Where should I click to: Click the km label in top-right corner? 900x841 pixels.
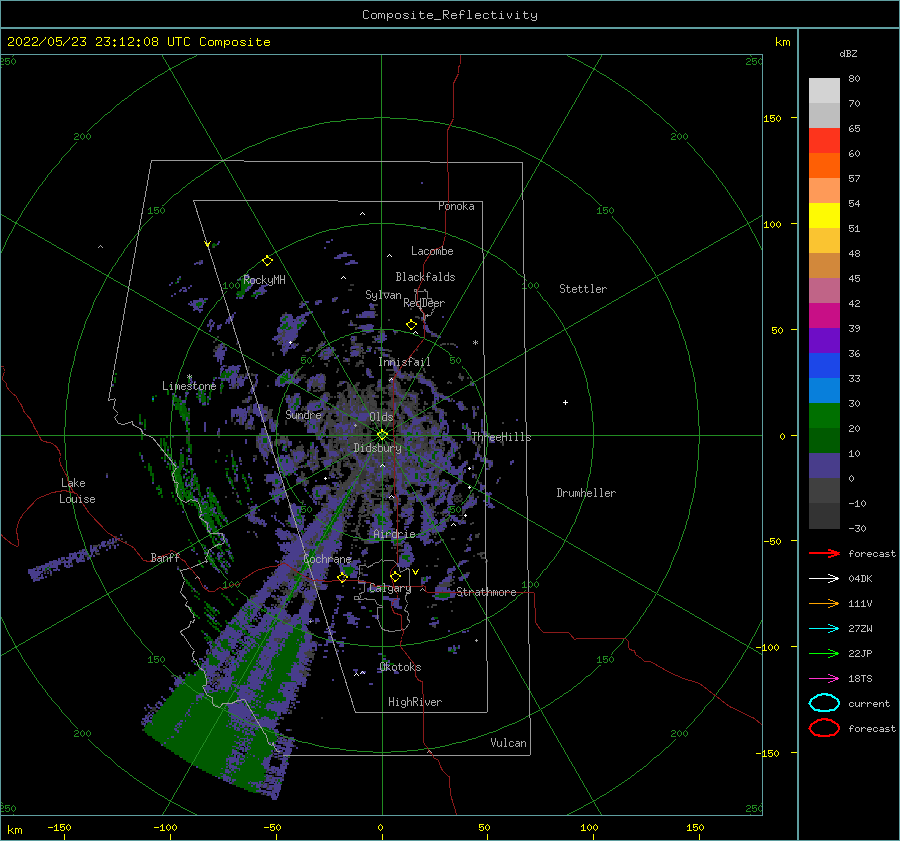783,42
